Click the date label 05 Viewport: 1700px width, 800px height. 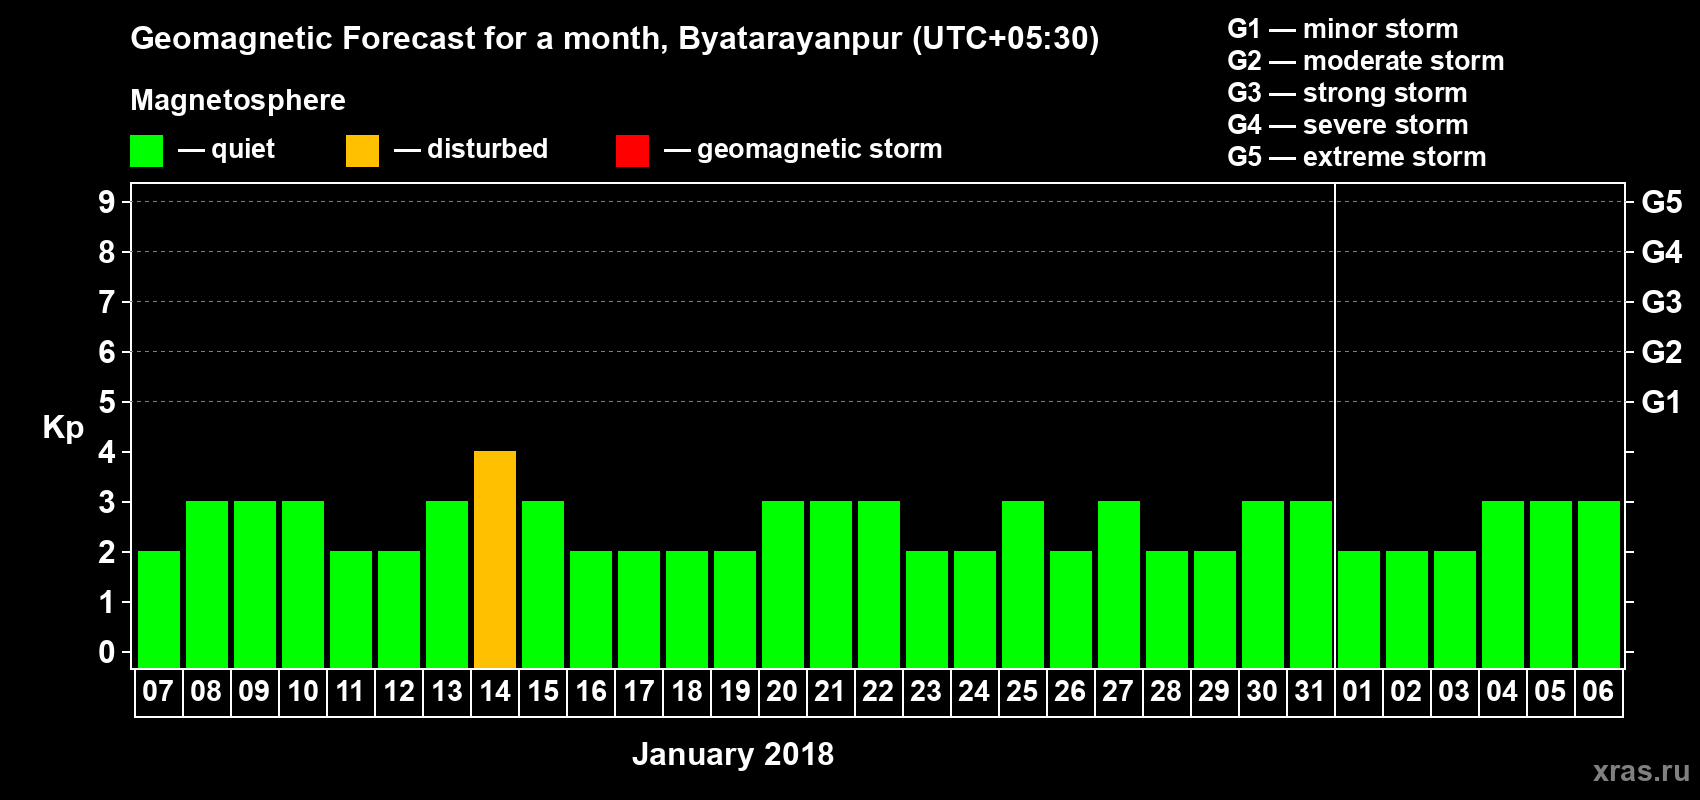(1550, 691)
